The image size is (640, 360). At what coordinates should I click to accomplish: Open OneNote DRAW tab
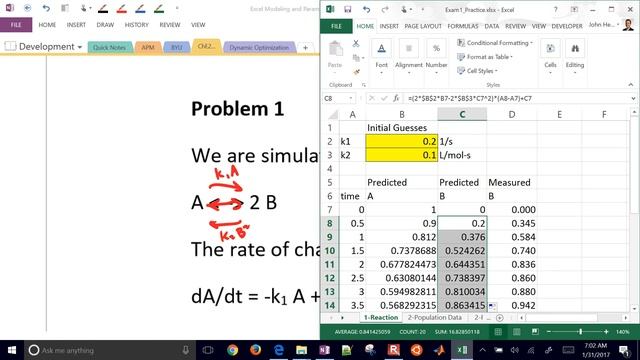point(105,25)
